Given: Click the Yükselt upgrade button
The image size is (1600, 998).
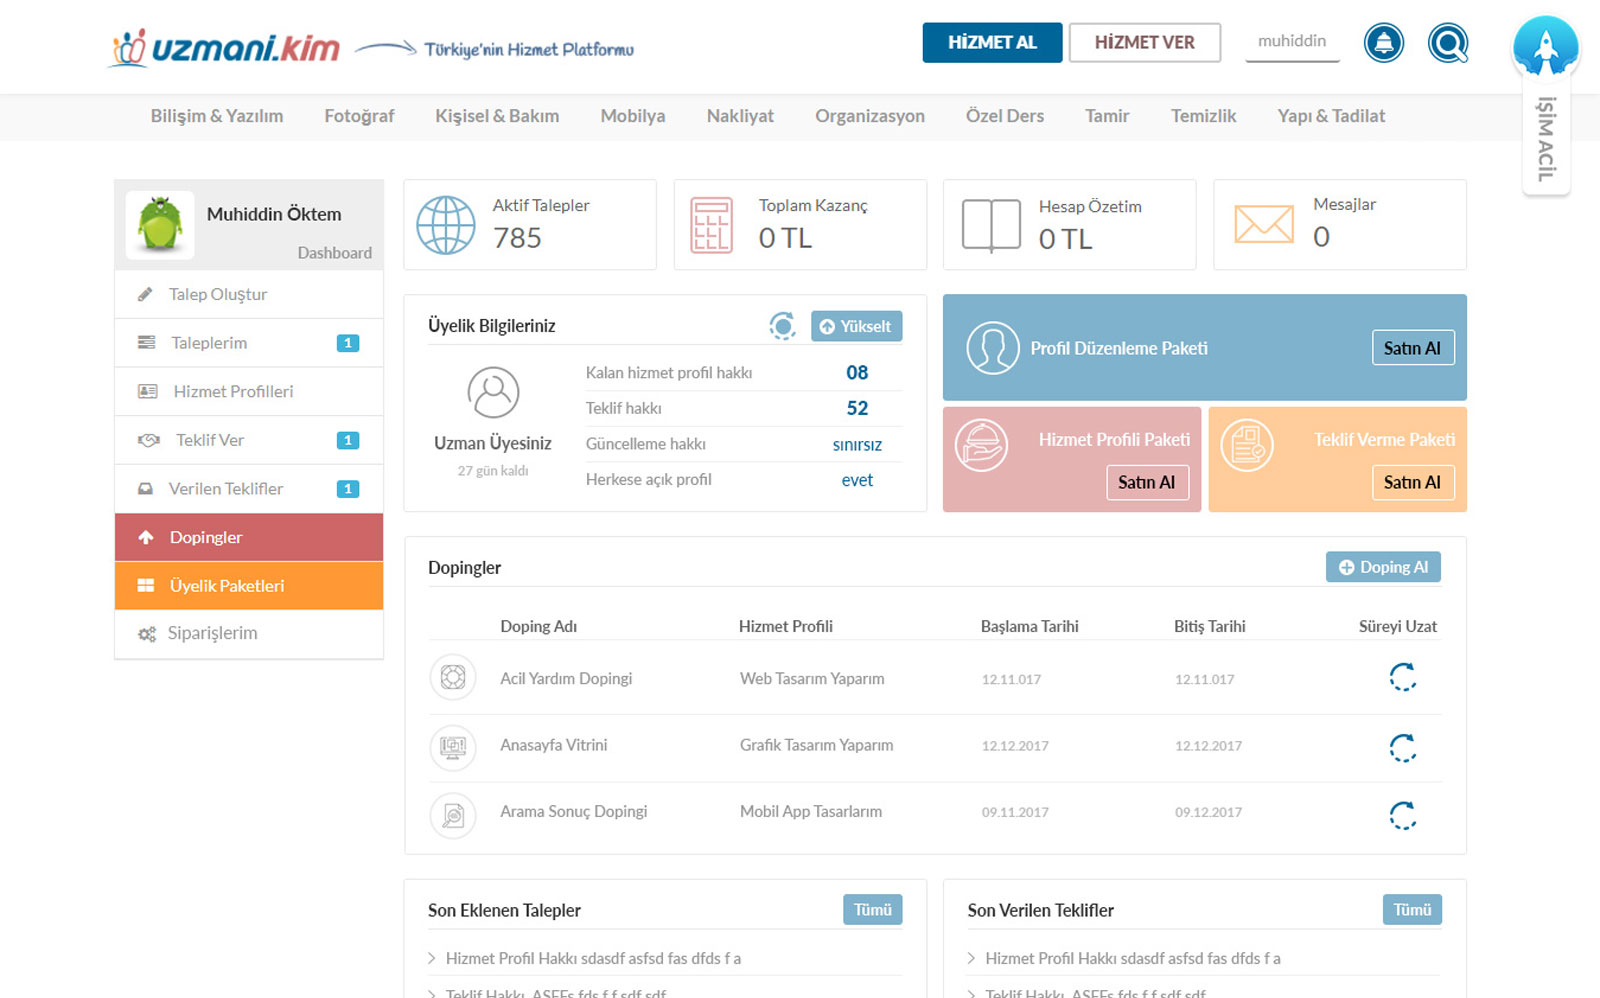Looking at the screenshot, I should tap(856, 326).
